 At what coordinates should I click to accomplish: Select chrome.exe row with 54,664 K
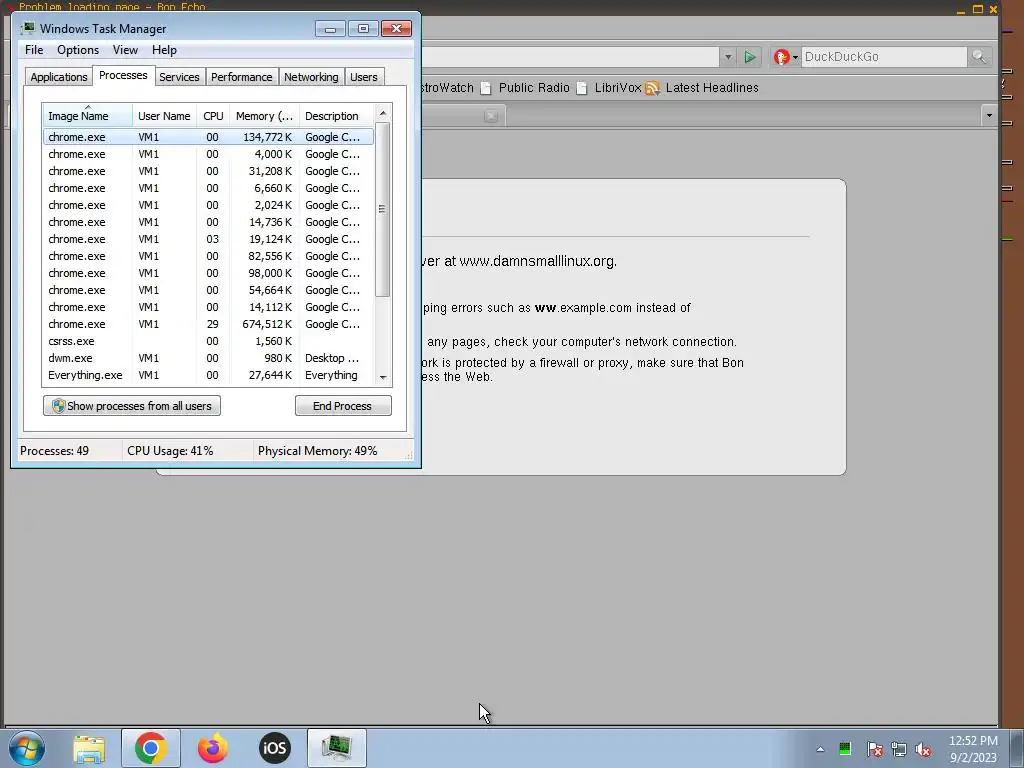click(x=208, y=290)
